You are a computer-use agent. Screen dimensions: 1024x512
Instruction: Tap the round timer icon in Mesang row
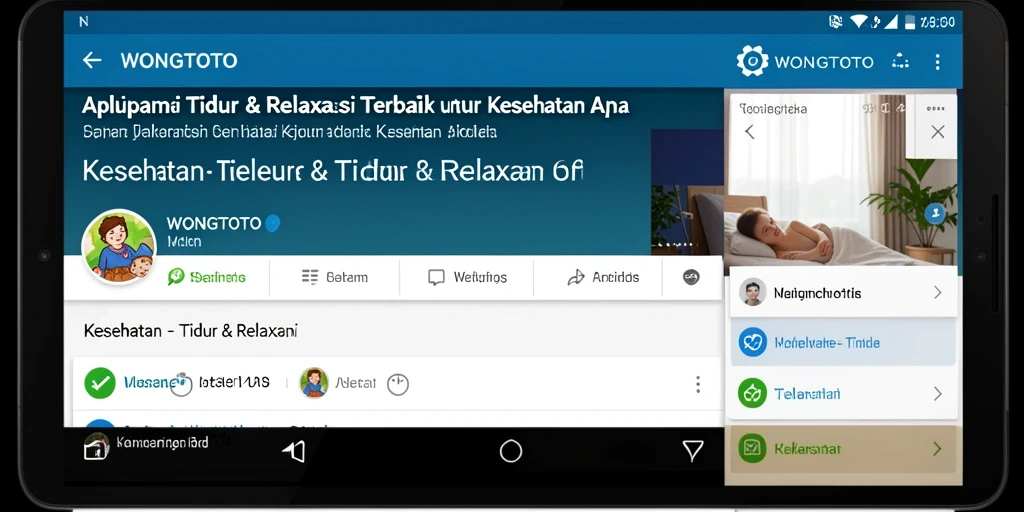point(181,384)
